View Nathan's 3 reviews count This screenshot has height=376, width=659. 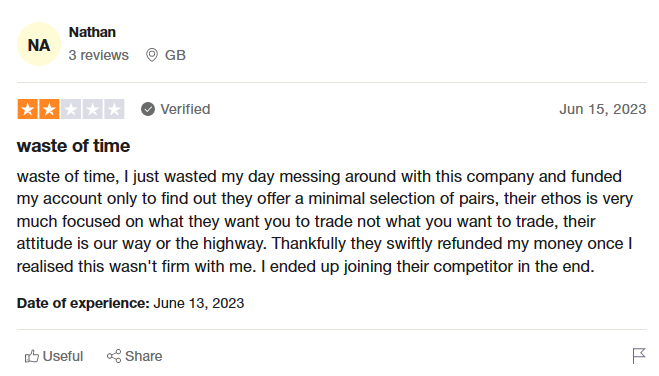(x=98, y=55)
